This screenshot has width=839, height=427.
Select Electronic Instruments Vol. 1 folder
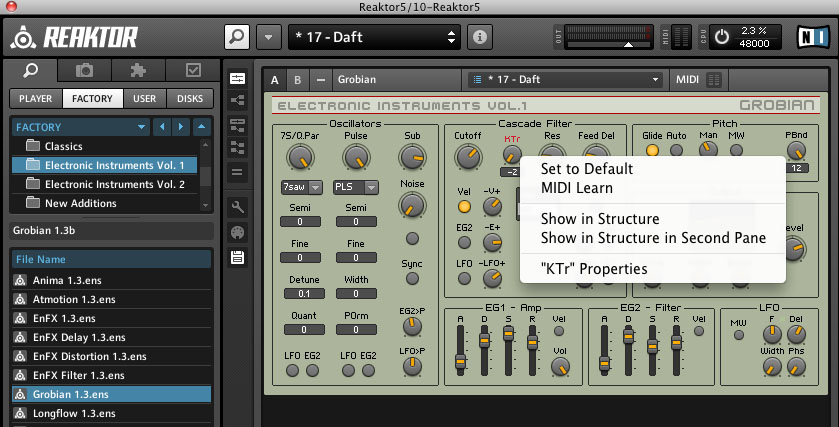(105, 165)
